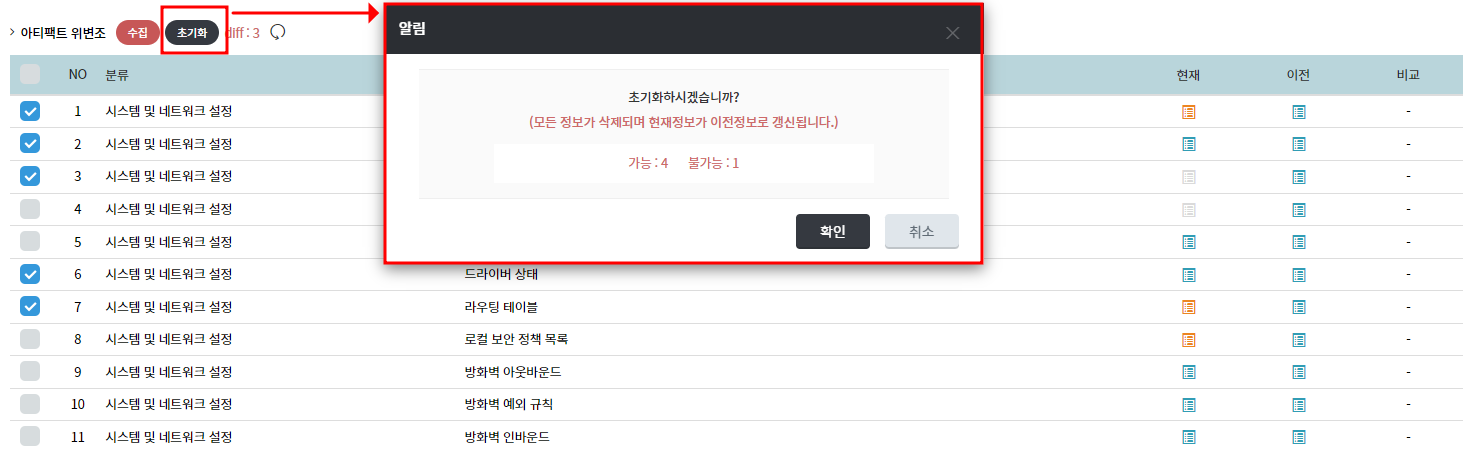Check the checkbox for row 4
The height and width of the screenshot is (451, 1476).
(30, 209)
